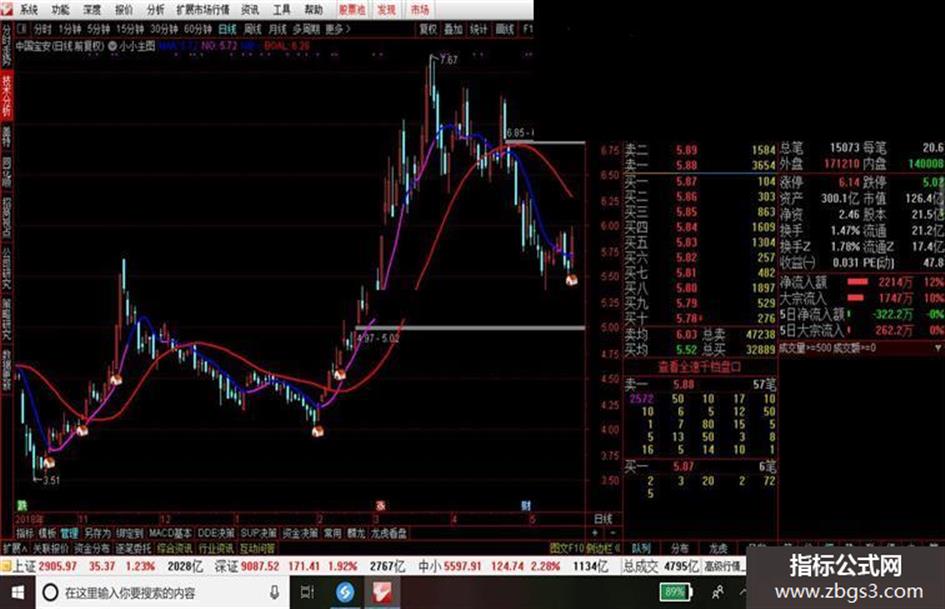Click the 复权 button
This screenshot has width=945, height=609.
coord(428,29)
